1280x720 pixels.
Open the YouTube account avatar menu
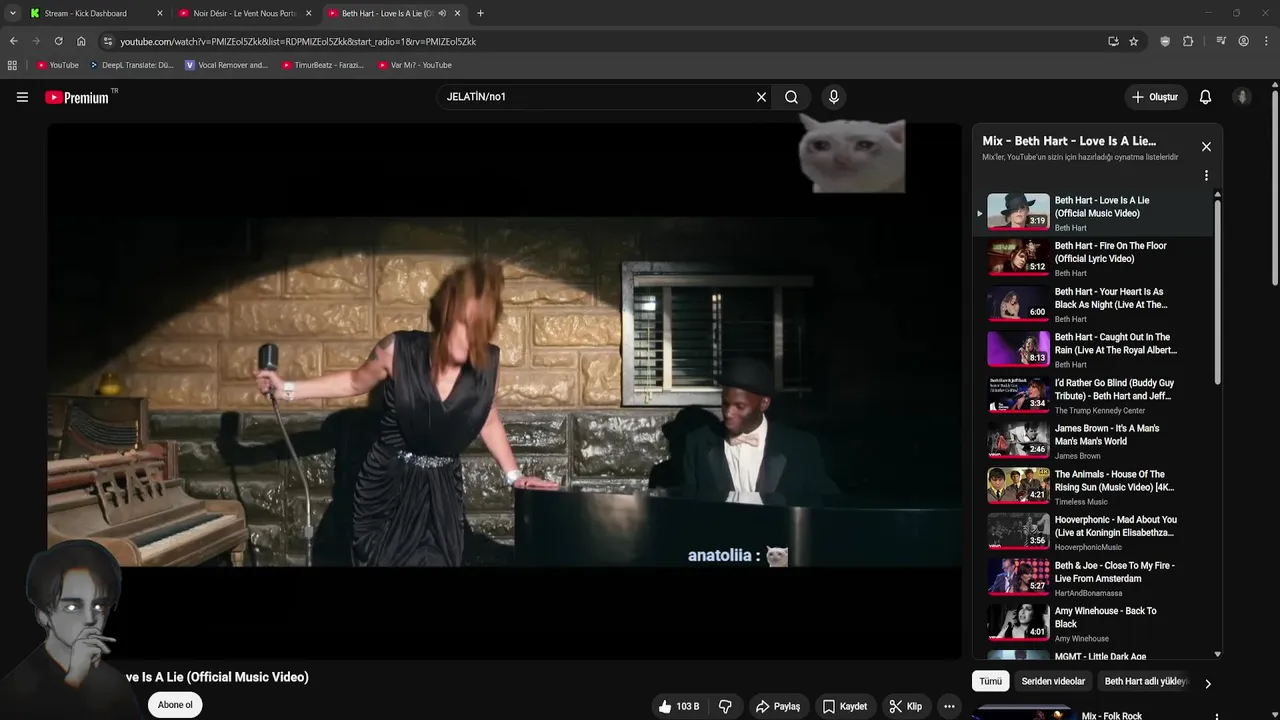(1242, 97)
